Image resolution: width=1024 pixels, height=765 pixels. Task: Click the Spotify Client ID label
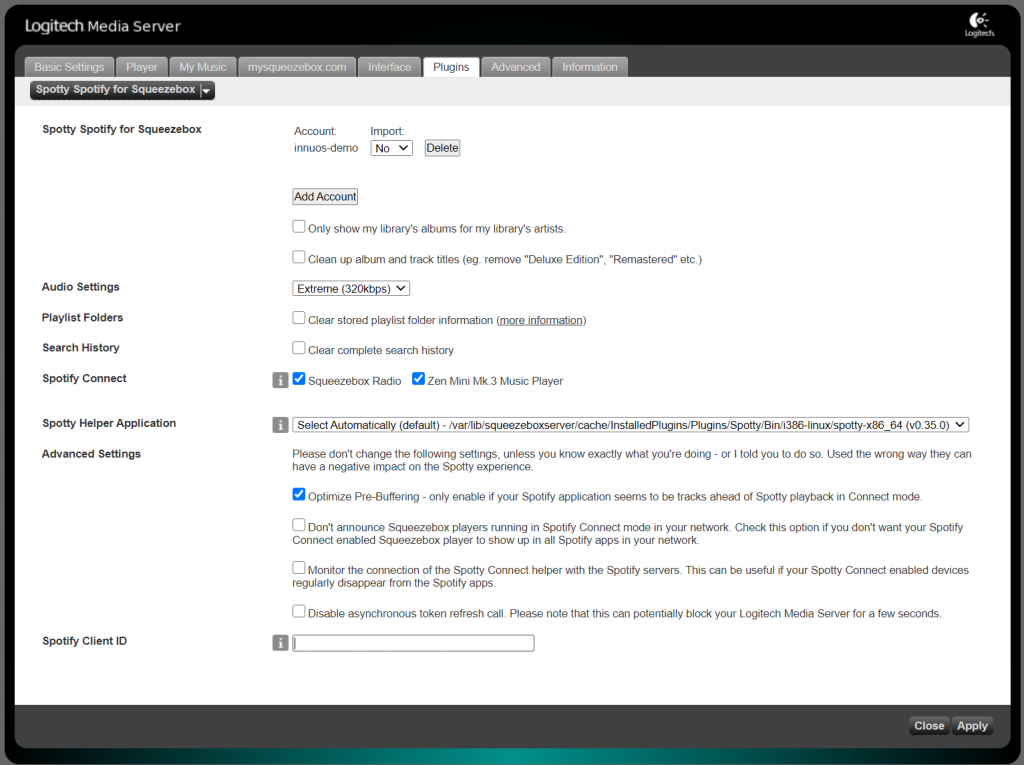pyautogui.click(x=85, y=642)
